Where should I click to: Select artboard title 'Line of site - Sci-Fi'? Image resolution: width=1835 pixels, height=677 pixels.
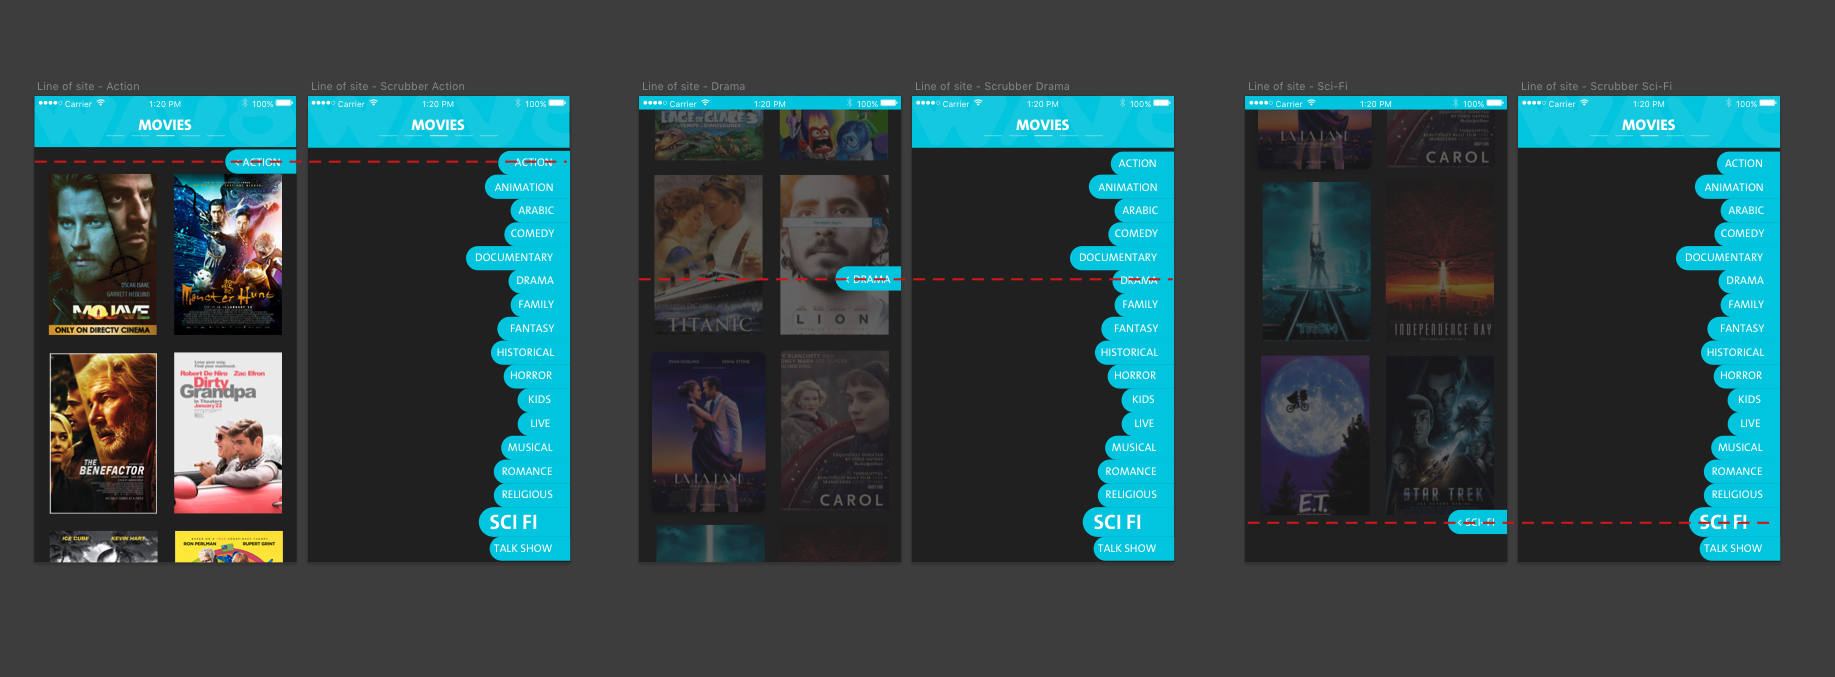click(1298, 86)
